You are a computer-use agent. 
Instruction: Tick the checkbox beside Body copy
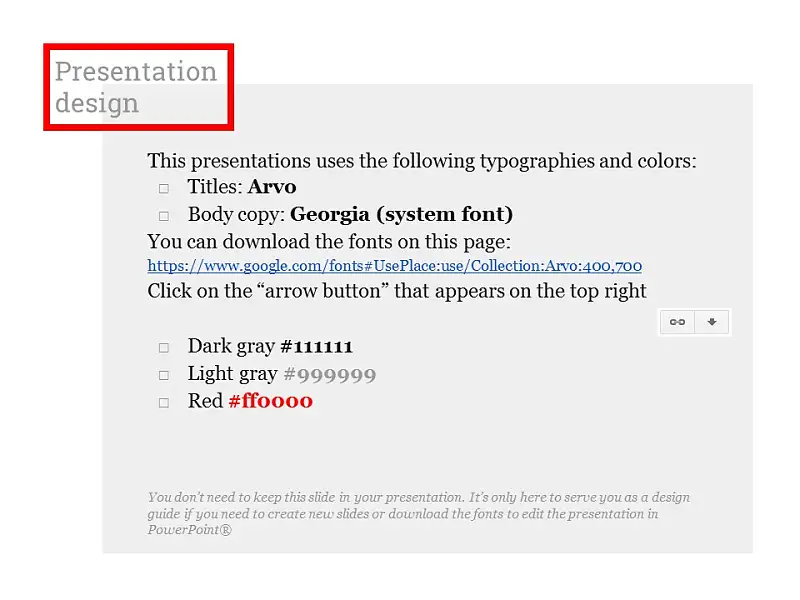(164, 216)
